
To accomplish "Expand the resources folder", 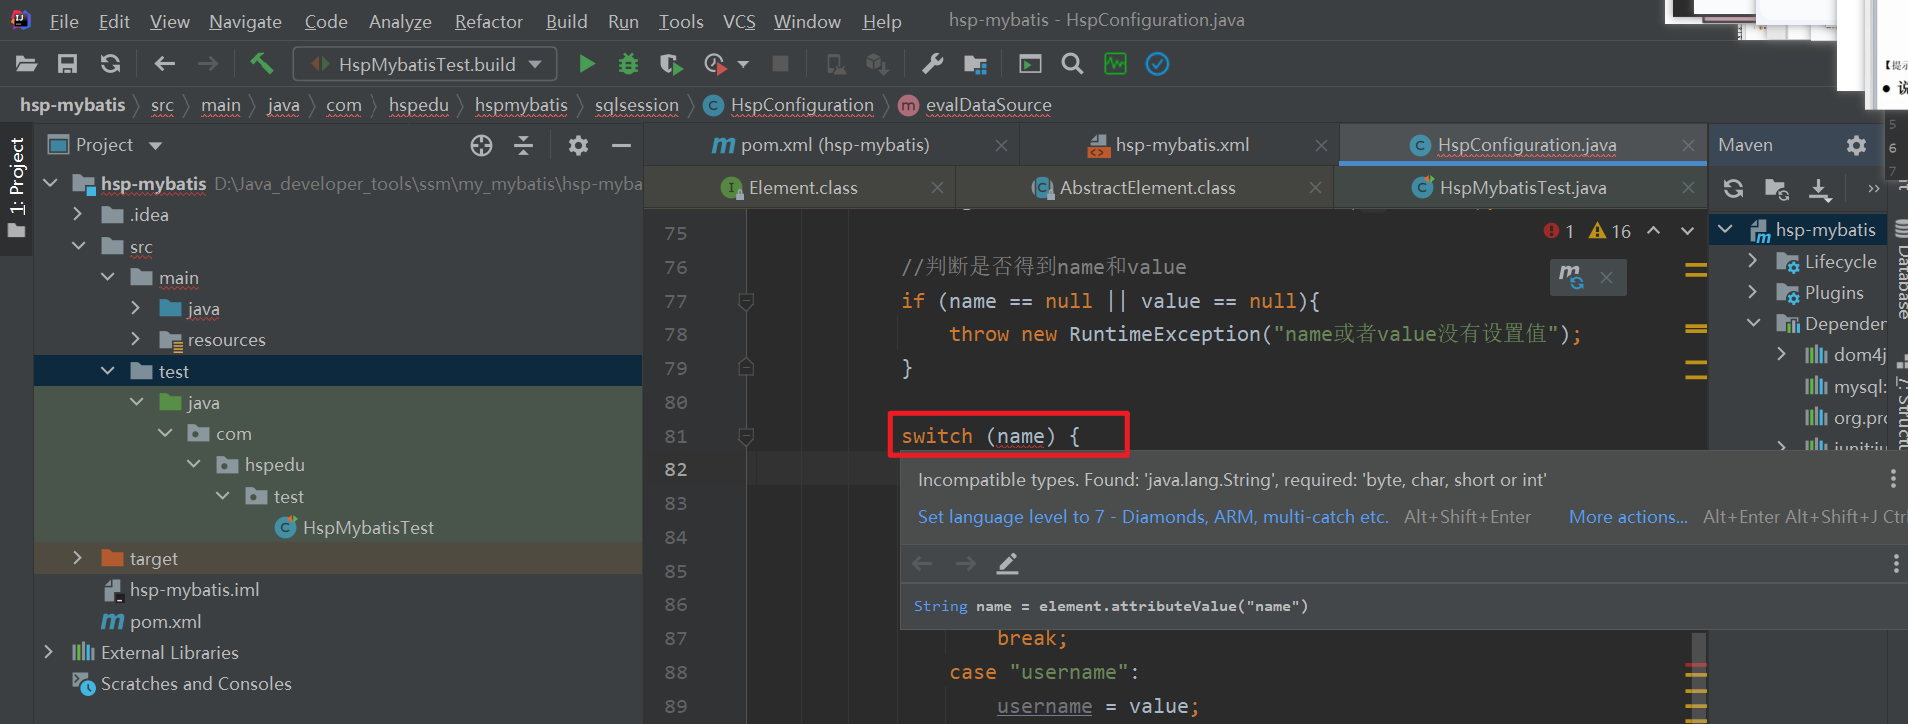I will [136, 339].
